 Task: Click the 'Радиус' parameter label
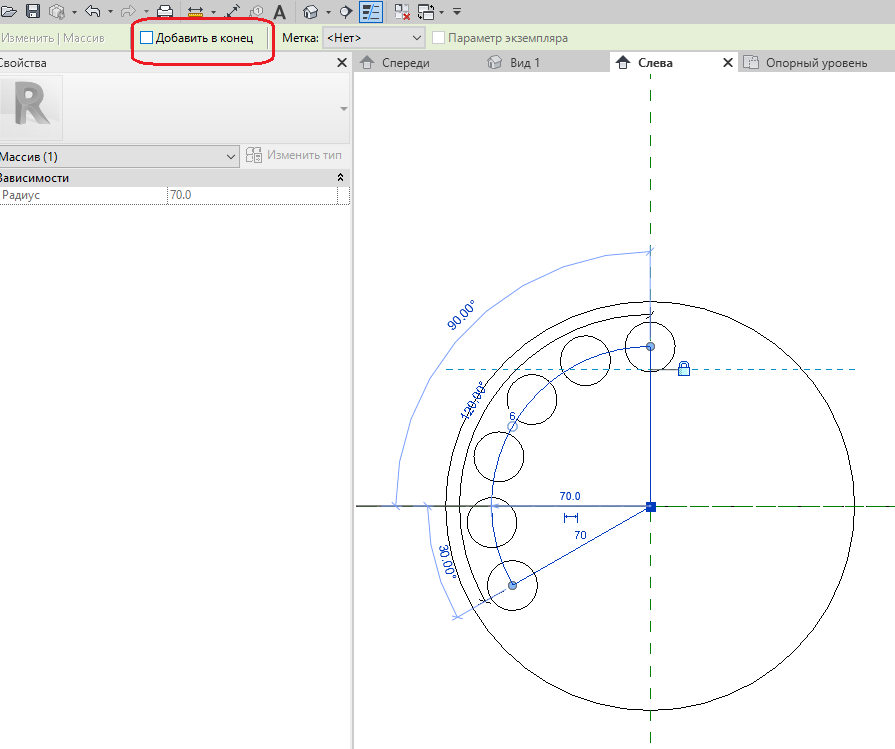(x=21, y=195)
